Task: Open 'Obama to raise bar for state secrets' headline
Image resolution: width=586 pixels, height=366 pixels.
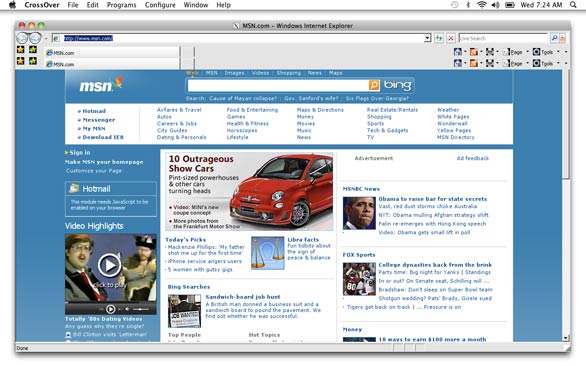Action: pos(432,199)
